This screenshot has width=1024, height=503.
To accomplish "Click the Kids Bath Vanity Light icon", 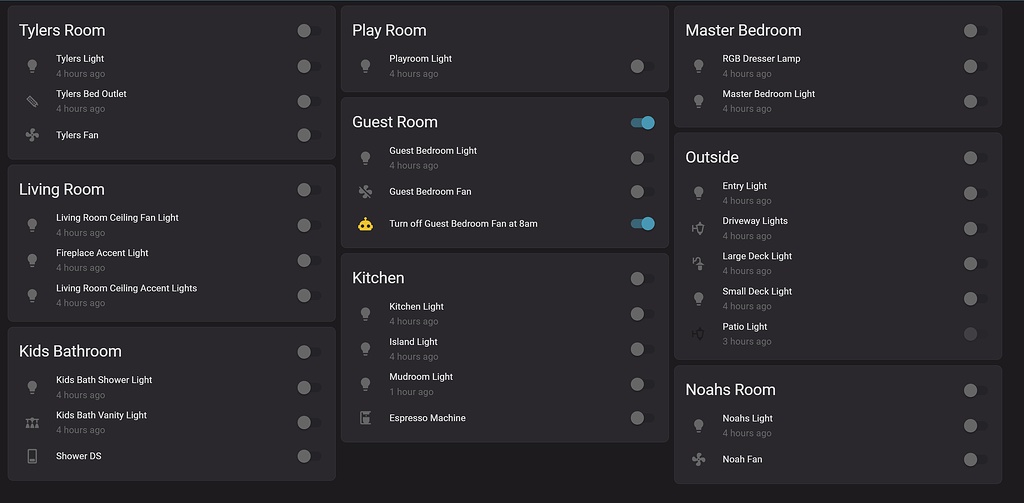I will [x=32, y=422].
